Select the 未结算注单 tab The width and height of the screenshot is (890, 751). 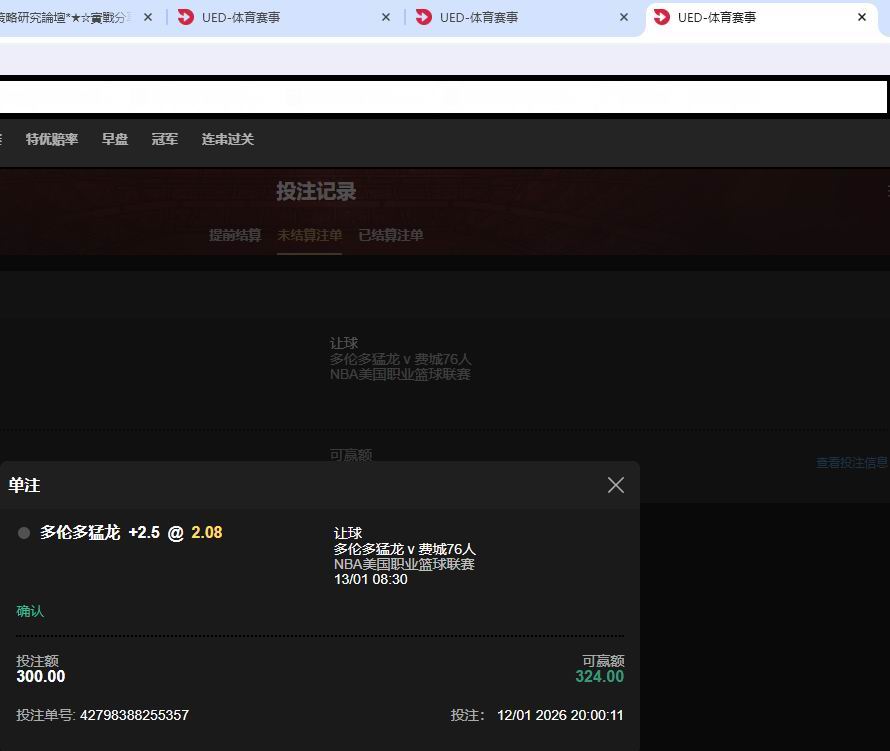click(309, 235)
